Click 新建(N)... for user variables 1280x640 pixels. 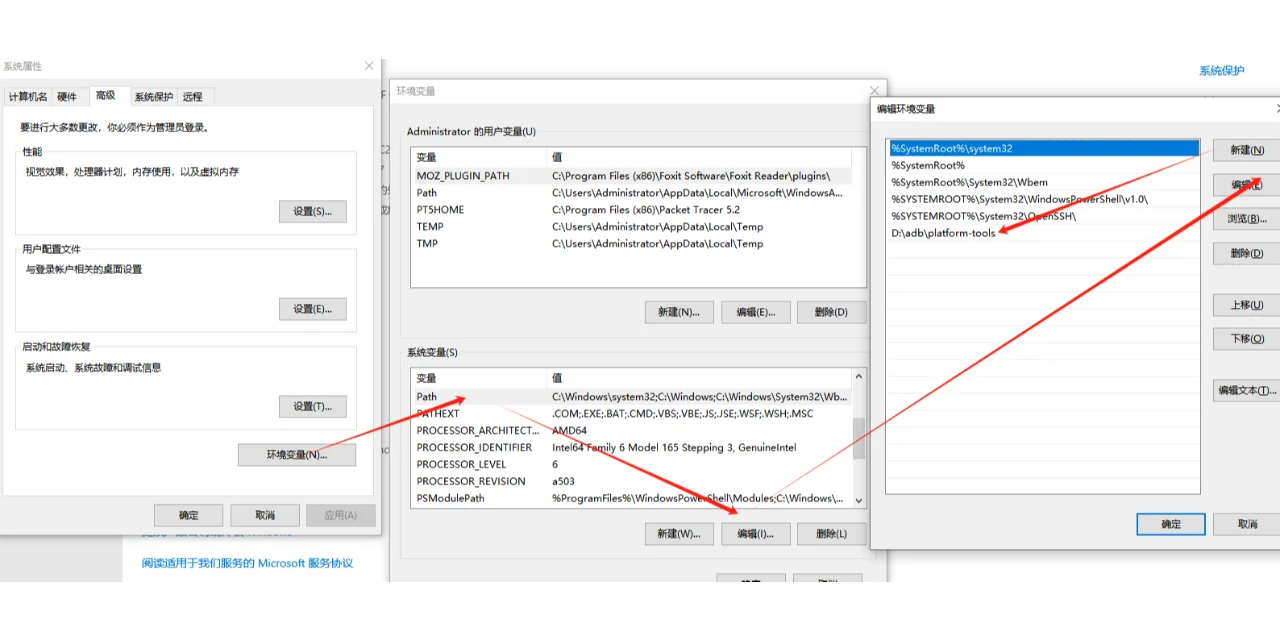pos(679,312)
